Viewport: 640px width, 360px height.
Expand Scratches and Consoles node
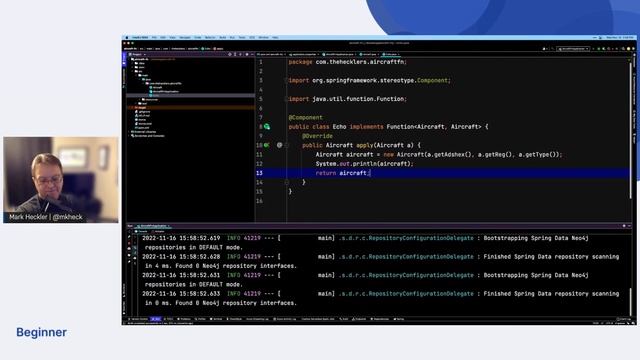pyautogui.click(x=129, y=136)
